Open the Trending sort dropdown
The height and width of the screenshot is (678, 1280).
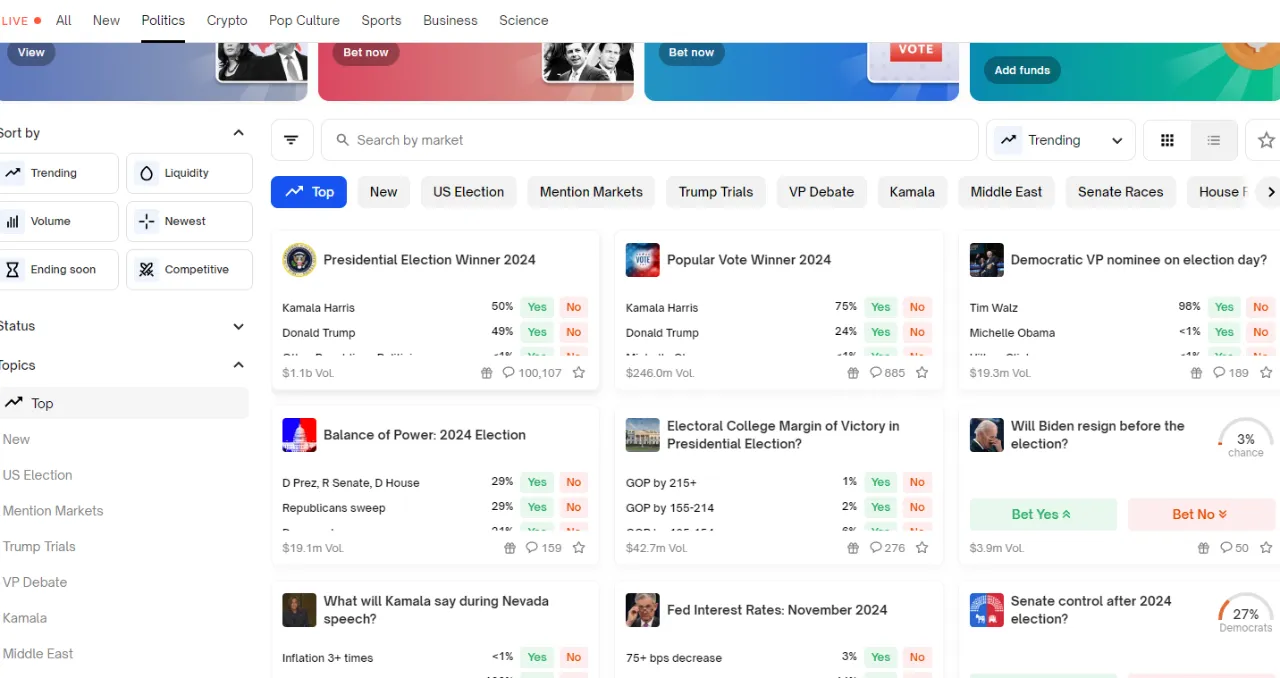pyautogui.click(x=1061, y=140)
